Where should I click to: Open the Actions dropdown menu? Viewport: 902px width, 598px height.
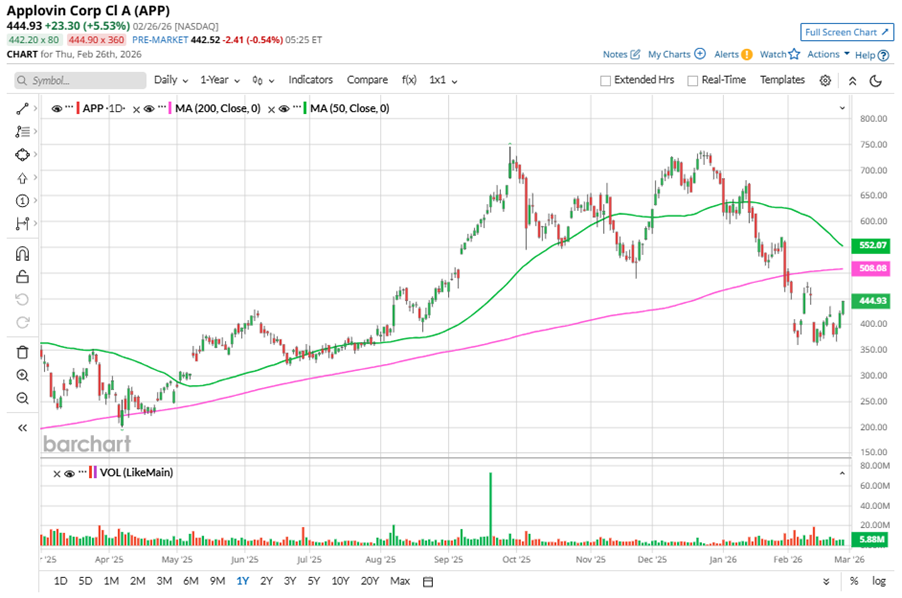pos(828,54)
